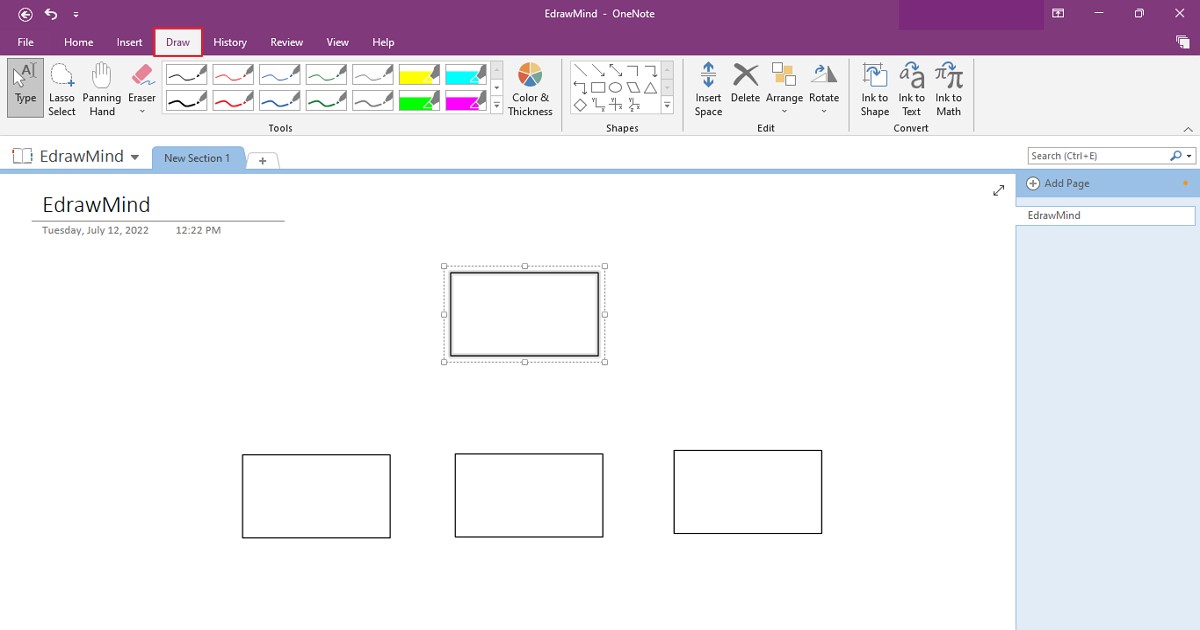
Task: Choose the thick gray pen
Action: 373,101
